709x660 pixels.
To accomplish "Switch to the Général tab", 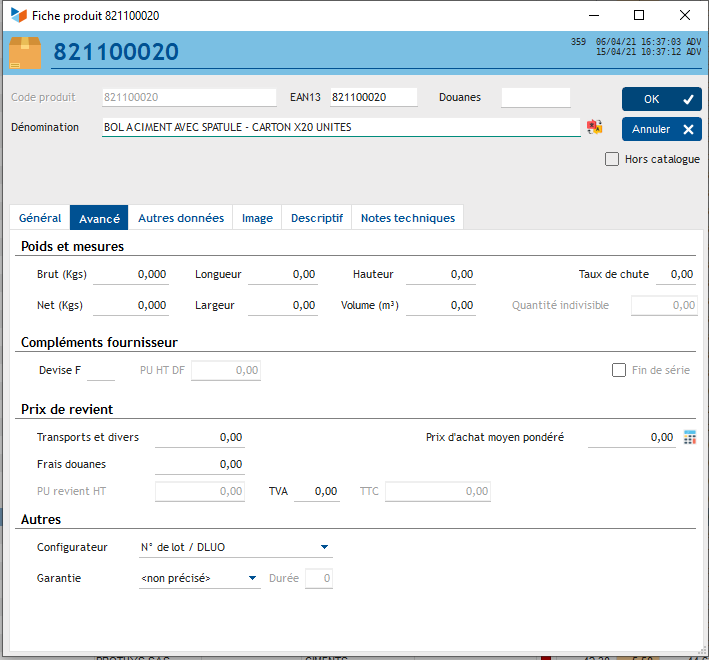I will [x=40, y=218].
